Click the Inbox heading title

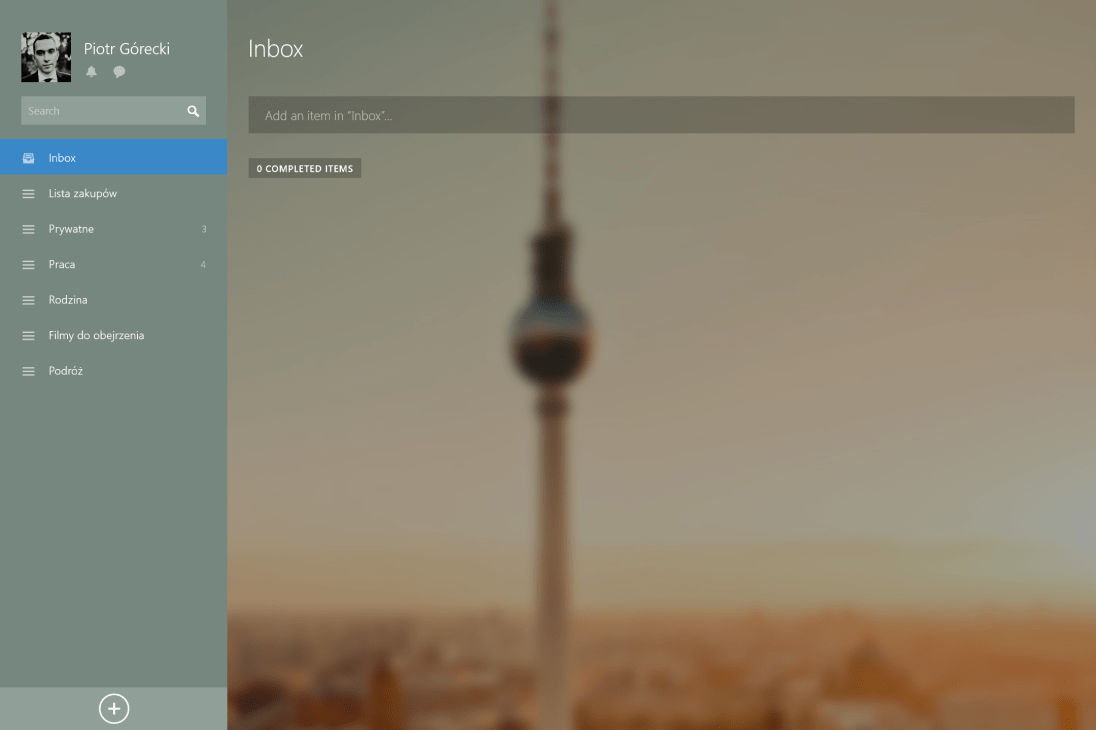click(x=275, y=49)
